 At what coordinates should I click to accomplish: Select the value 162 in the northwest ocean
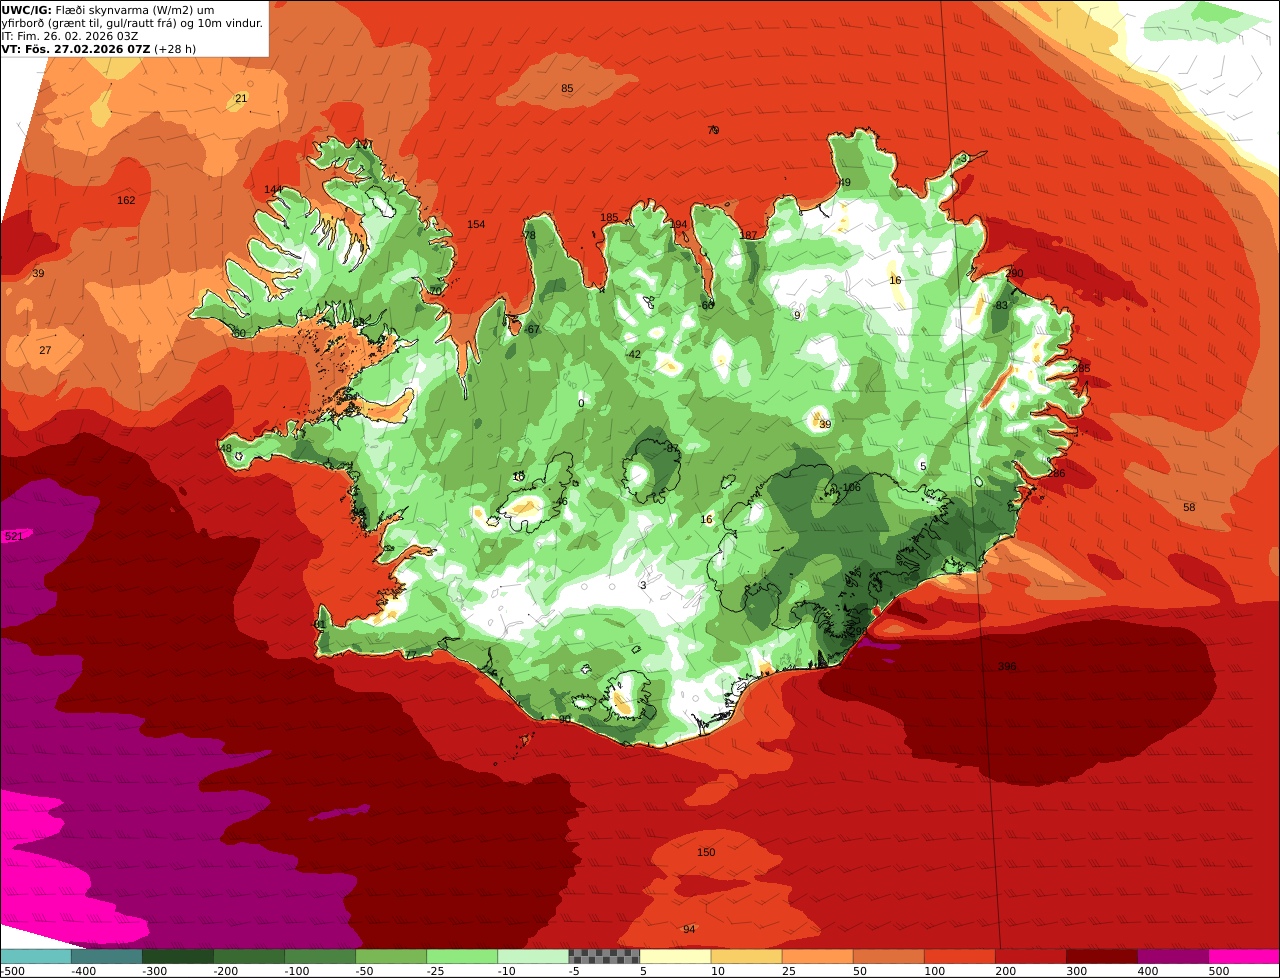click(126, 200)
